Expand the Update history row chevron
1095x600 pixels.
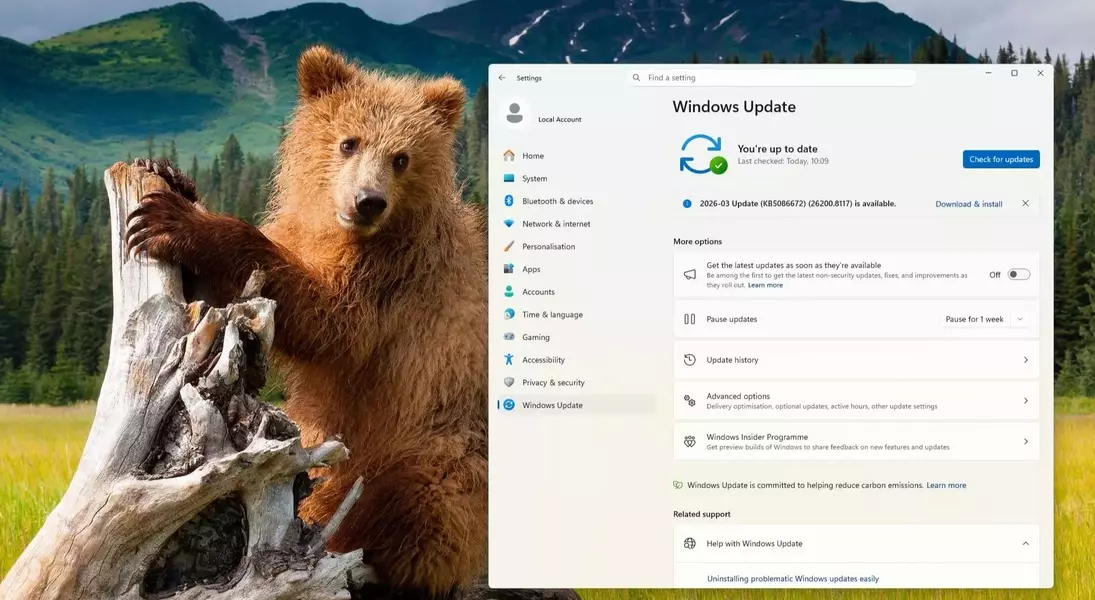(1025, 360)
